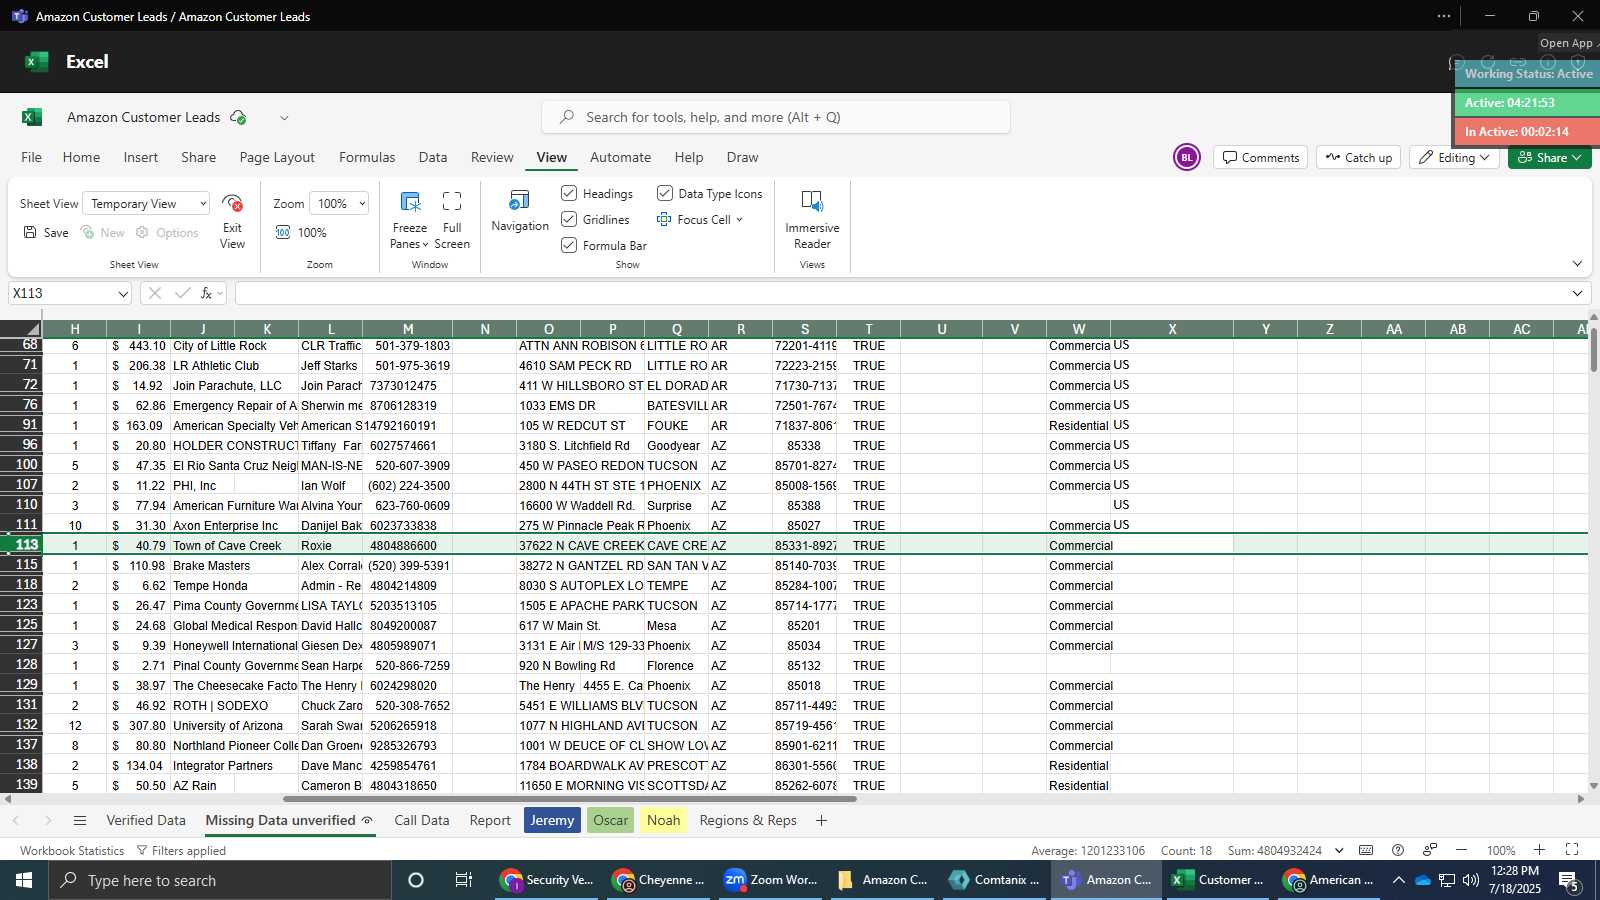Image resolution: width=1600 pixels, height=900 pixels.
Task: Toggle the Formula Bar checkbox
Action: 569,245
